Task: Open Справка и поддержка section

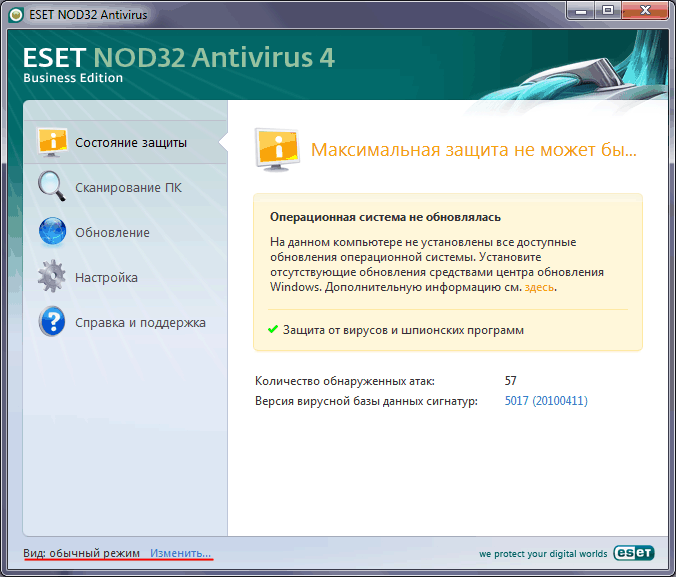Action: tap(140, 322)
